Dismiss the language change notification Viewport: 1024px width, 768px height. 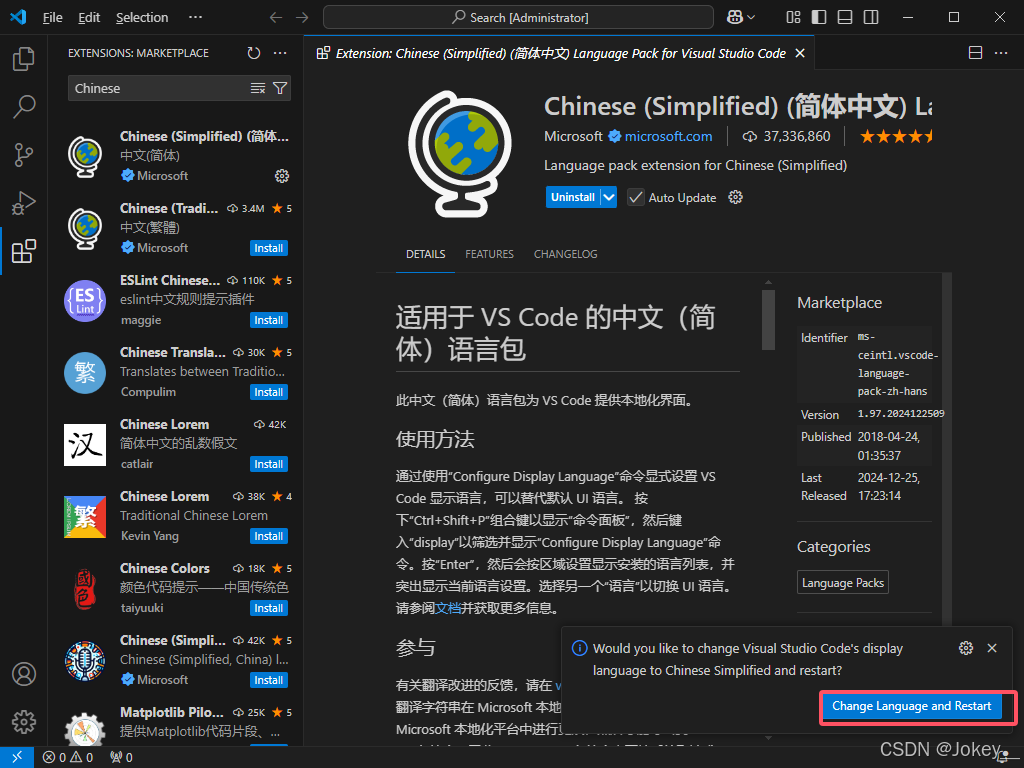coord(992,648)
